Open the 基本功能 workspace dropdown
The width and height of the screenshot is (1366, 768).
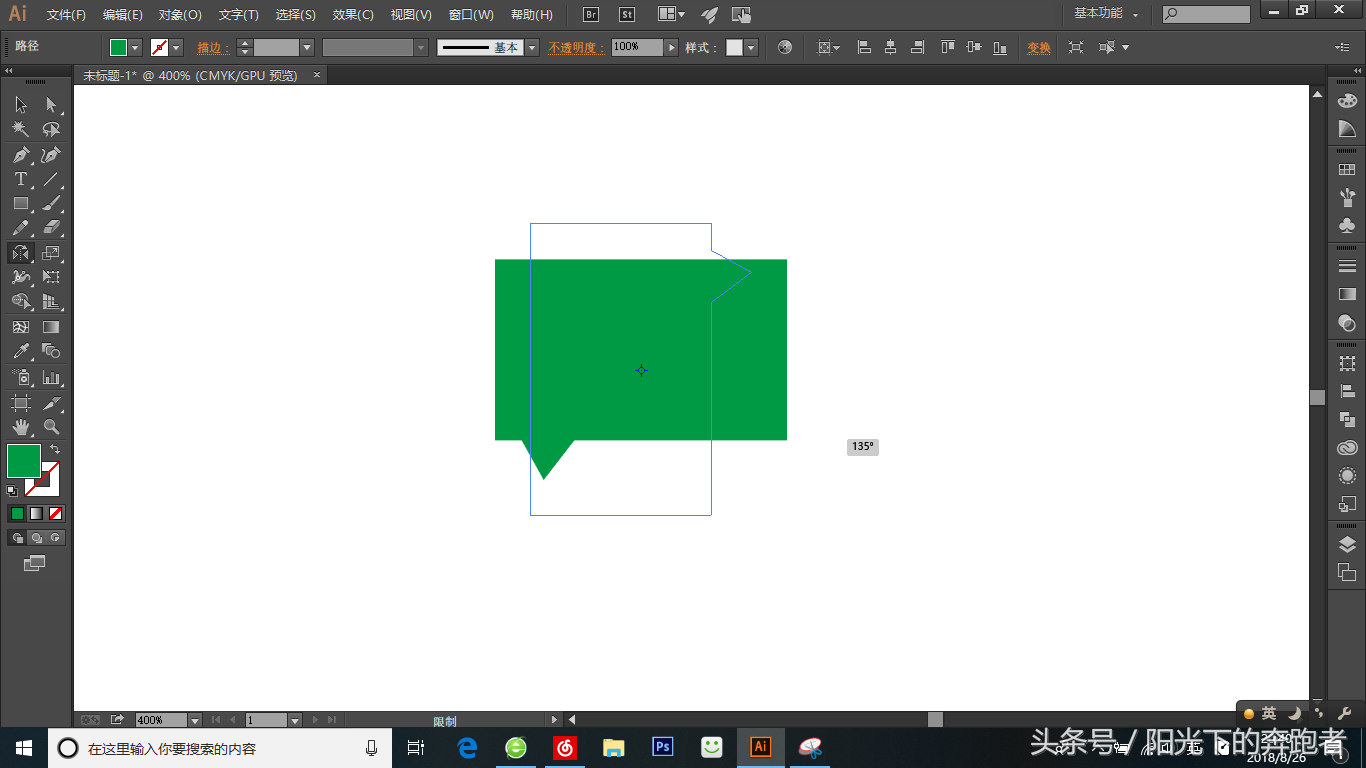coord(1105,14)
